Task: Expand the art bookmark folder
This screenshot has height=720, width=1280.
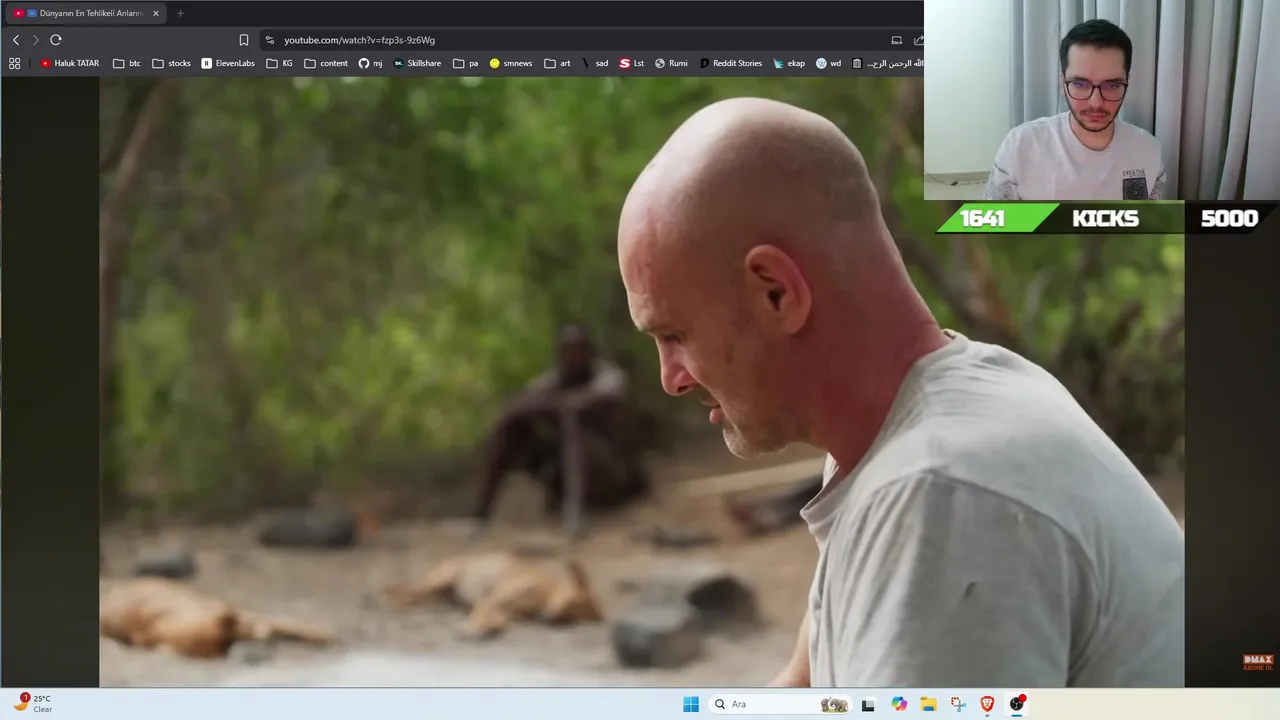Action: click(x=557, y=63)
